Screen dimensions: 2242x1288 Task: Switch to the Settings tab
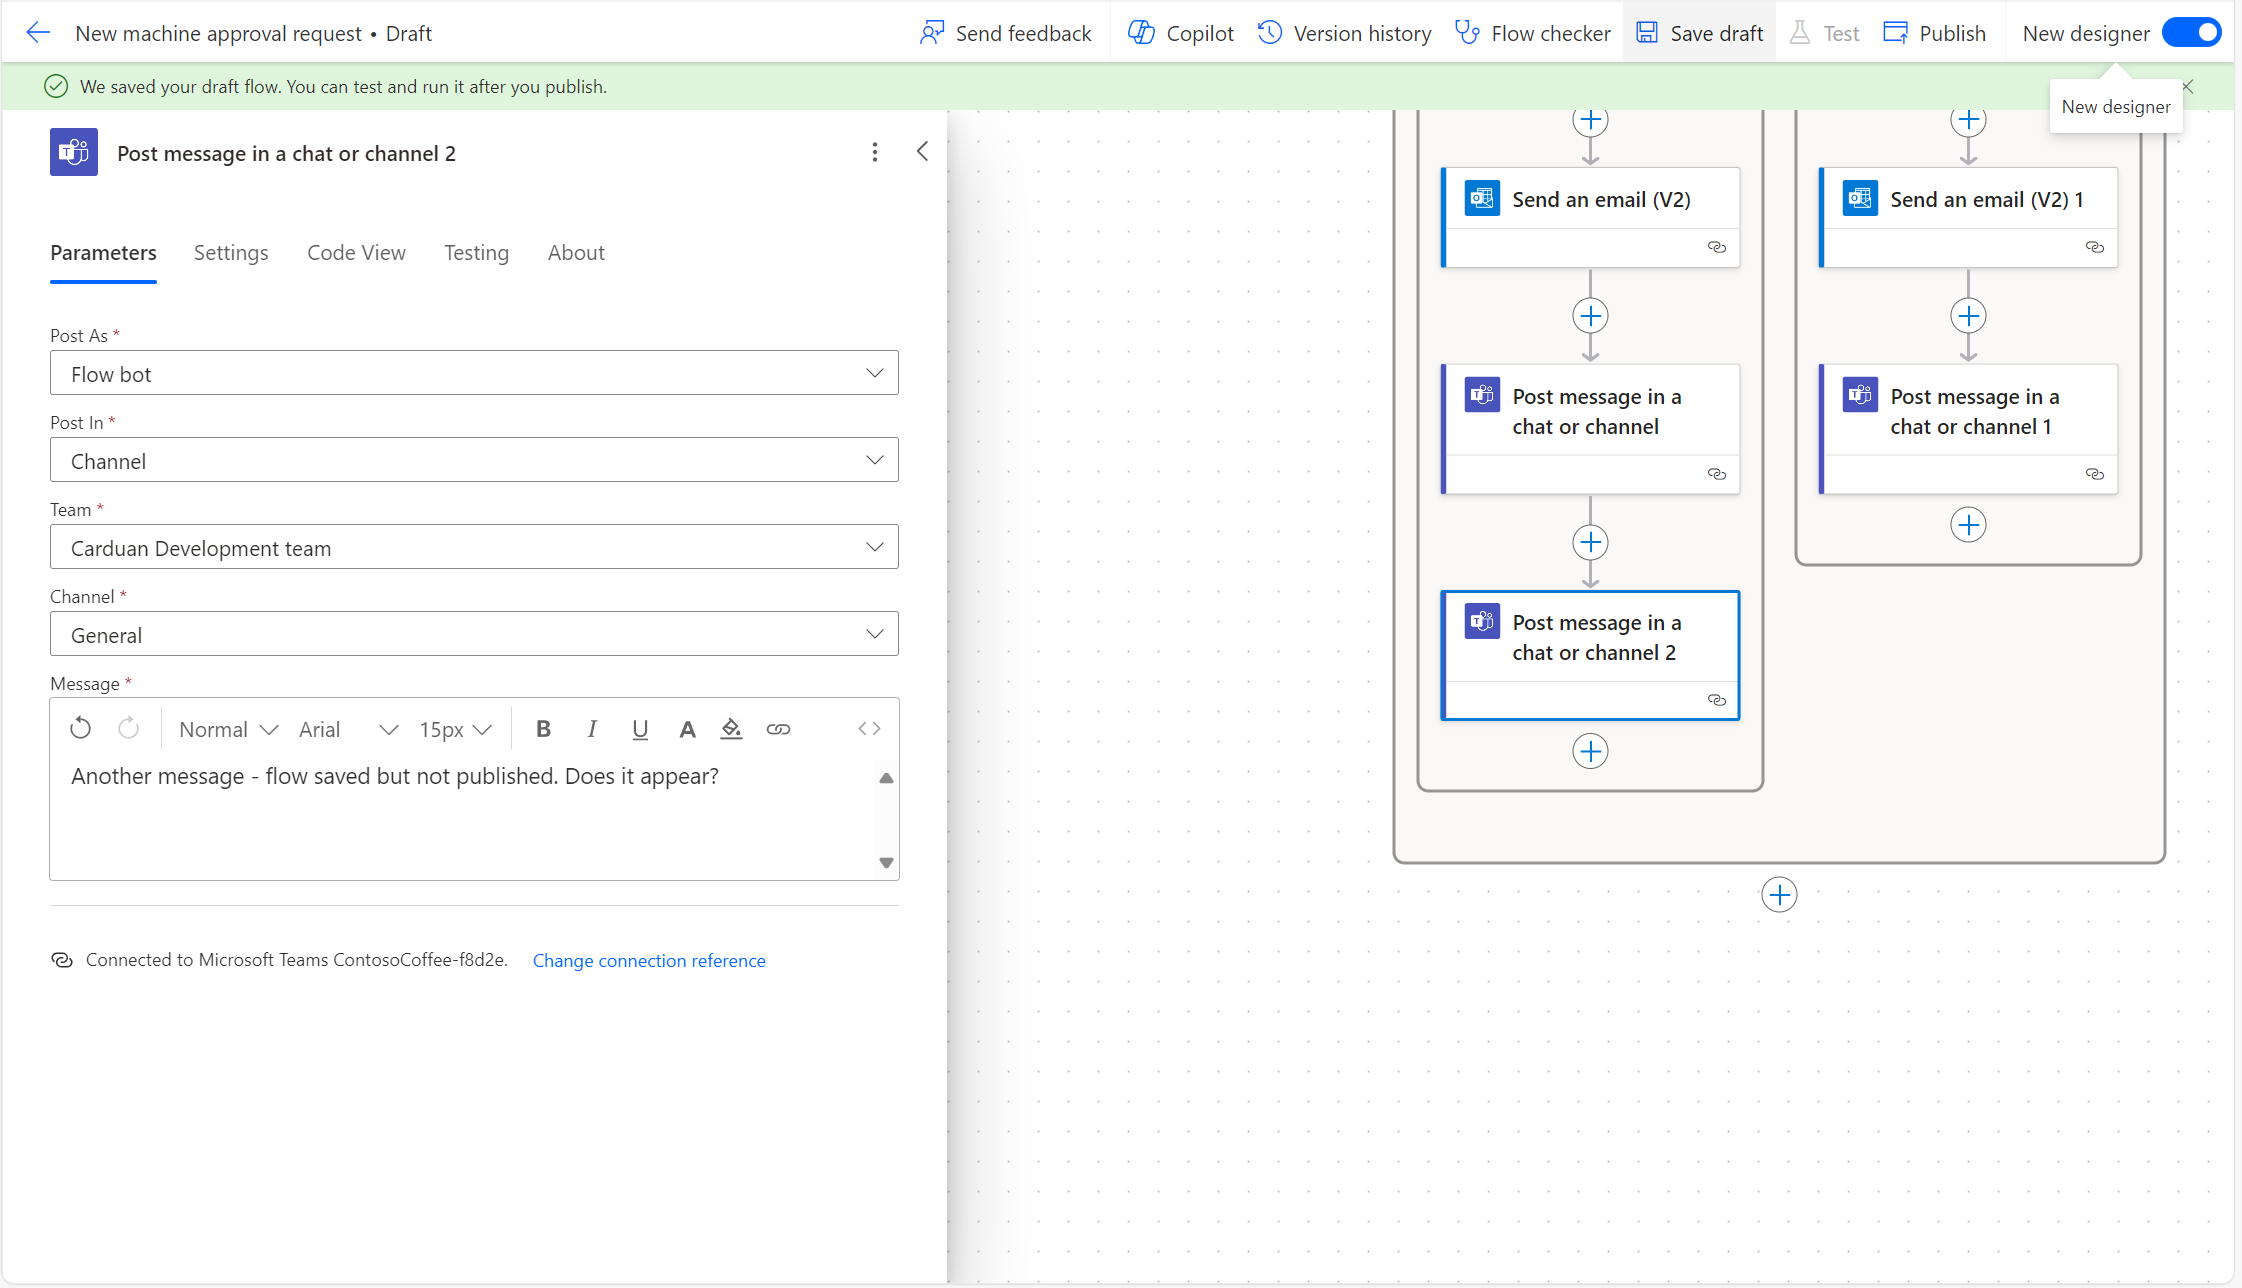coord(231,253)
